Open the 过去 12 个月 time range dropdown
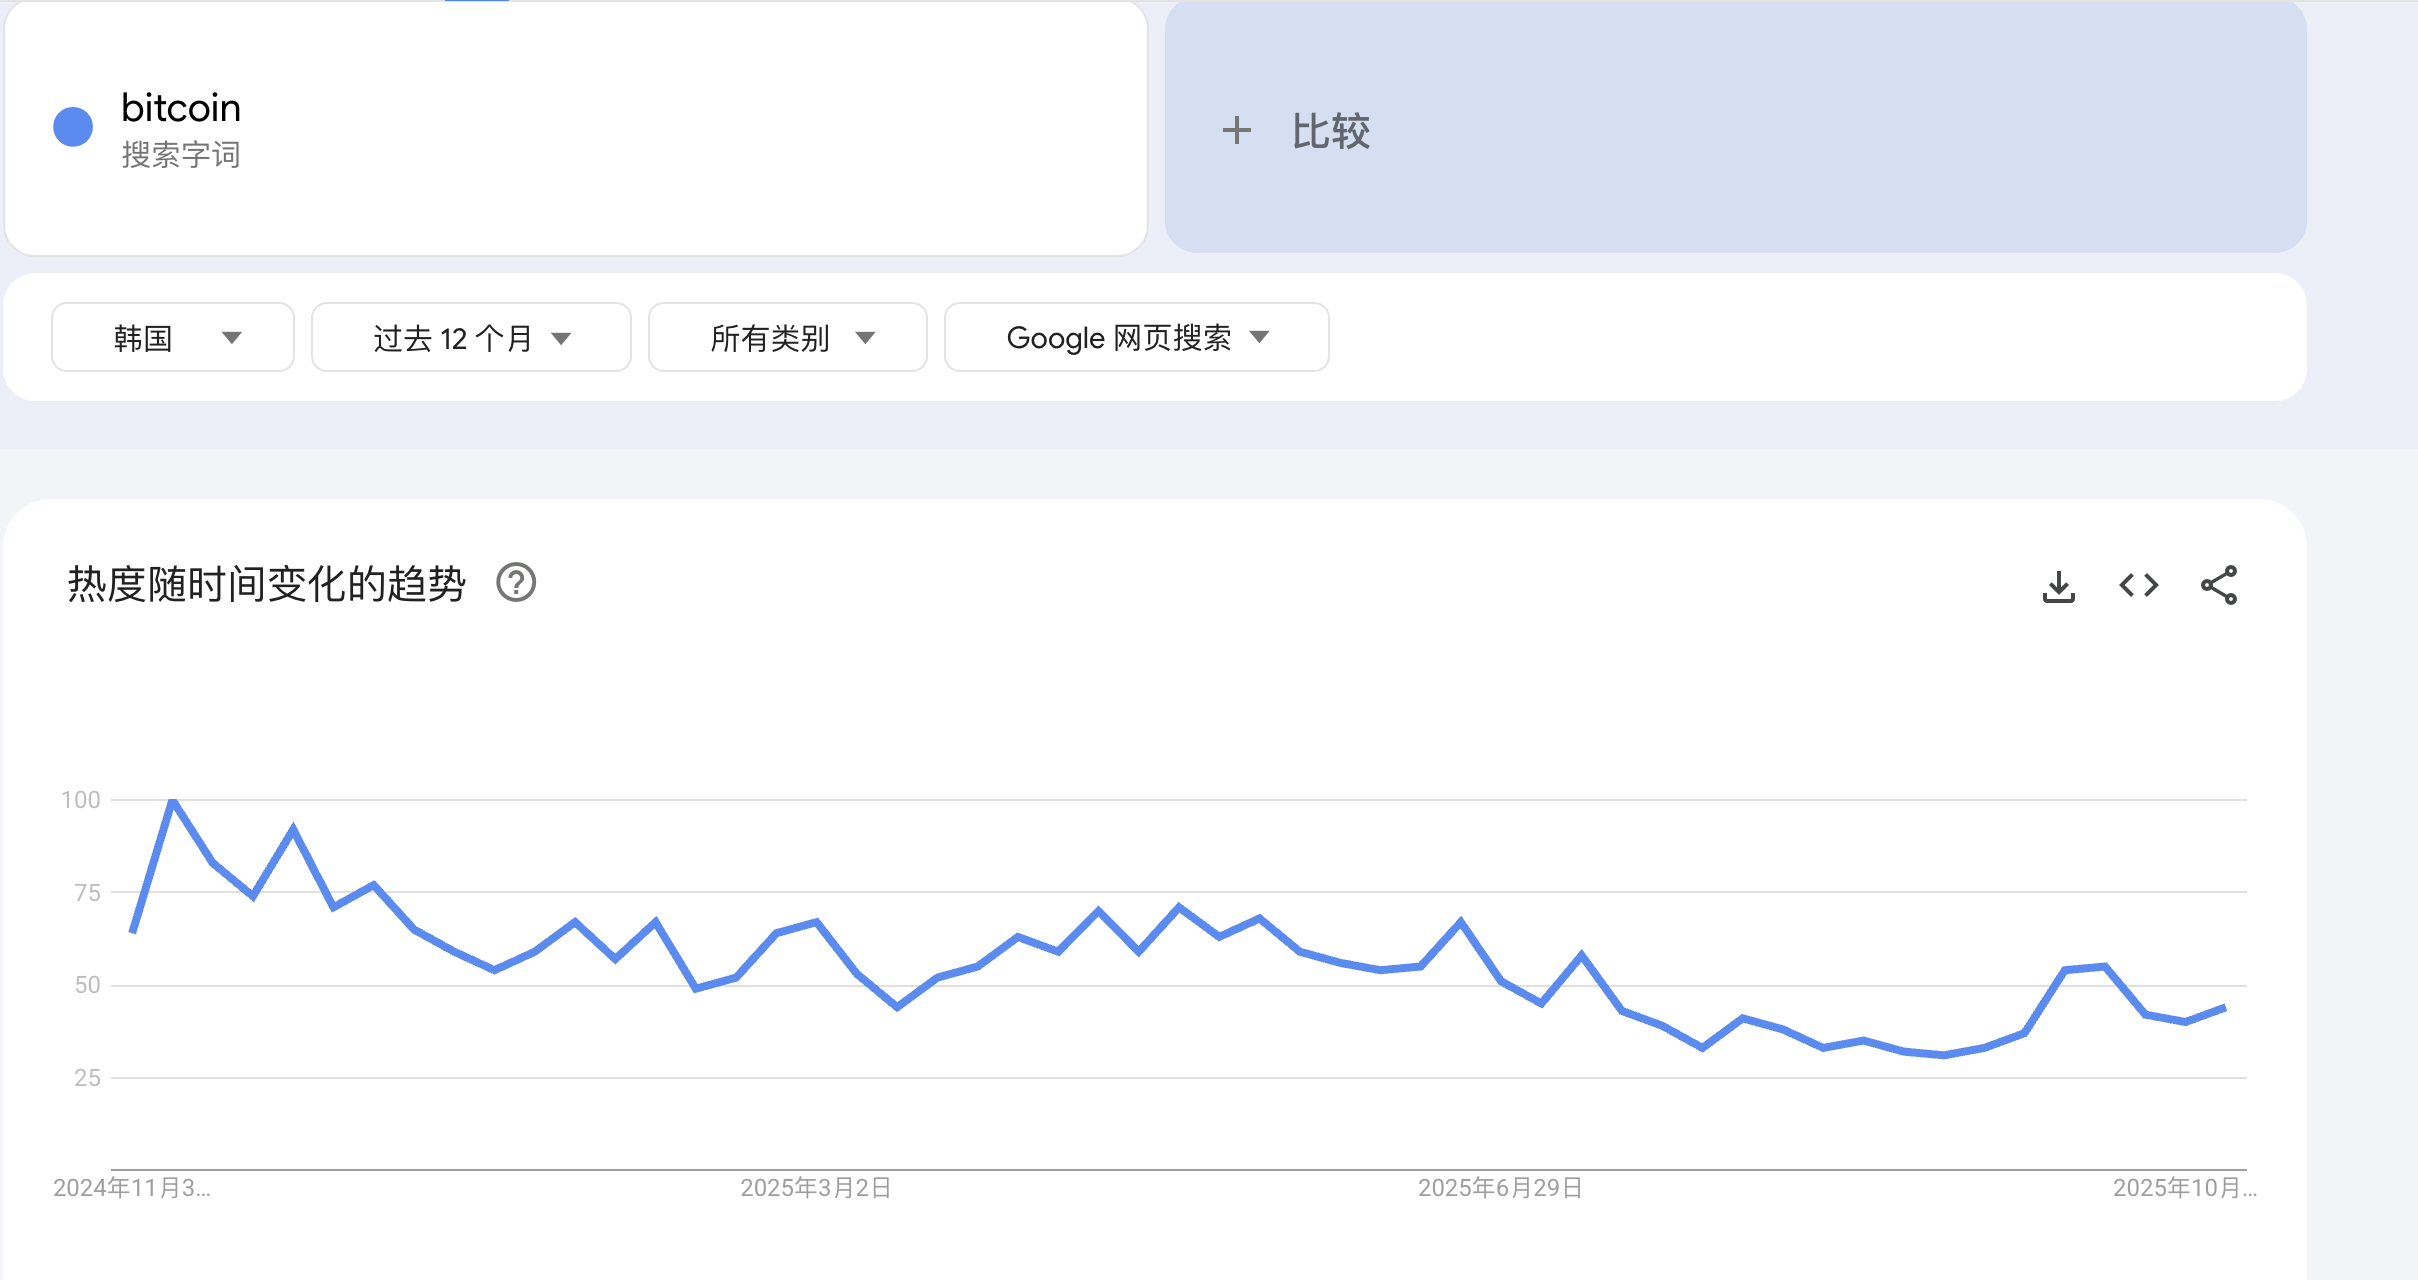The width and height of the screenshot is (2418, 1280). pos(470,337)
